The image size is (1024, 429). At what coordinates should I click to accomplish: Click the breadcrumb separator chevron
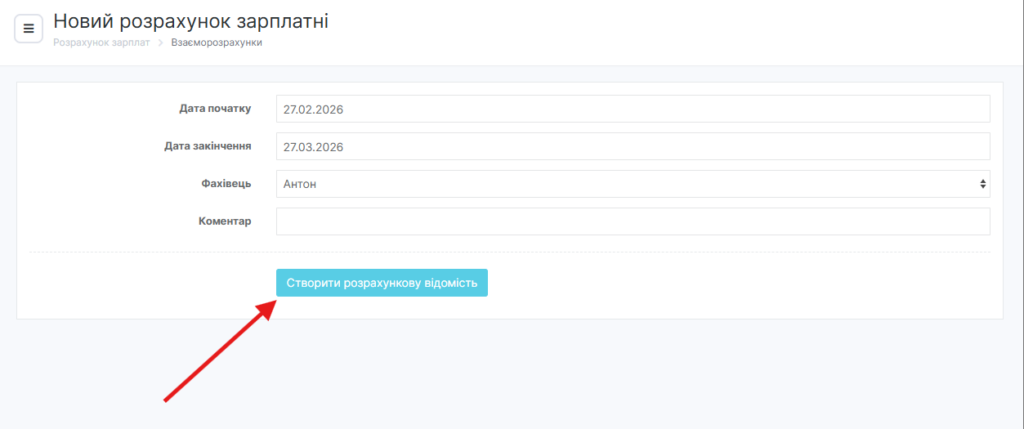point(160,43)
